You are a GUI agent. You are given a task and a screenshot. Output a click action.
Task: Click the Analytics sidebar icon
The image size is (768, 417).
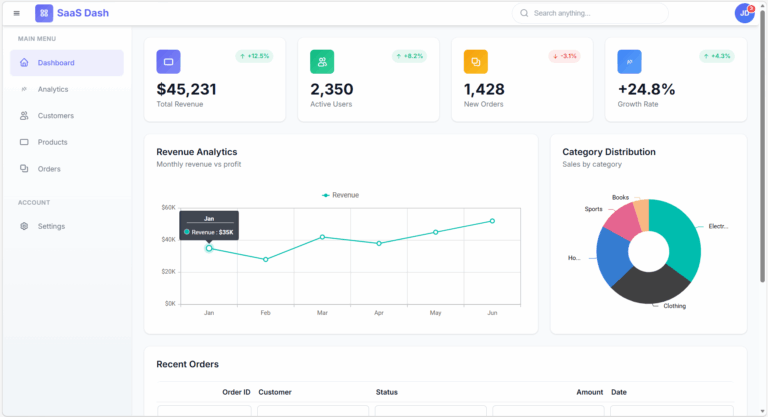coord(24,89)
